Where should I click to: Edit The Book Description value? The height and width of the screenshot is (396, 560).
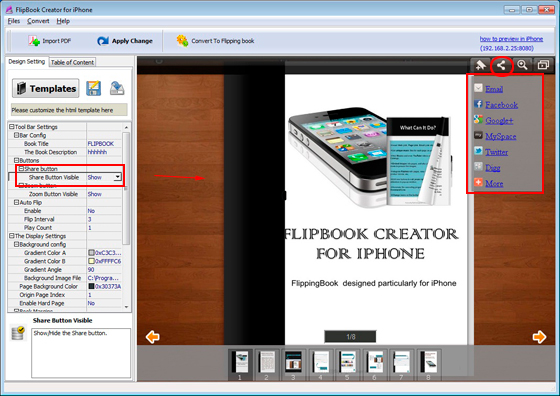pyautogui.click(x=97, y=152)
